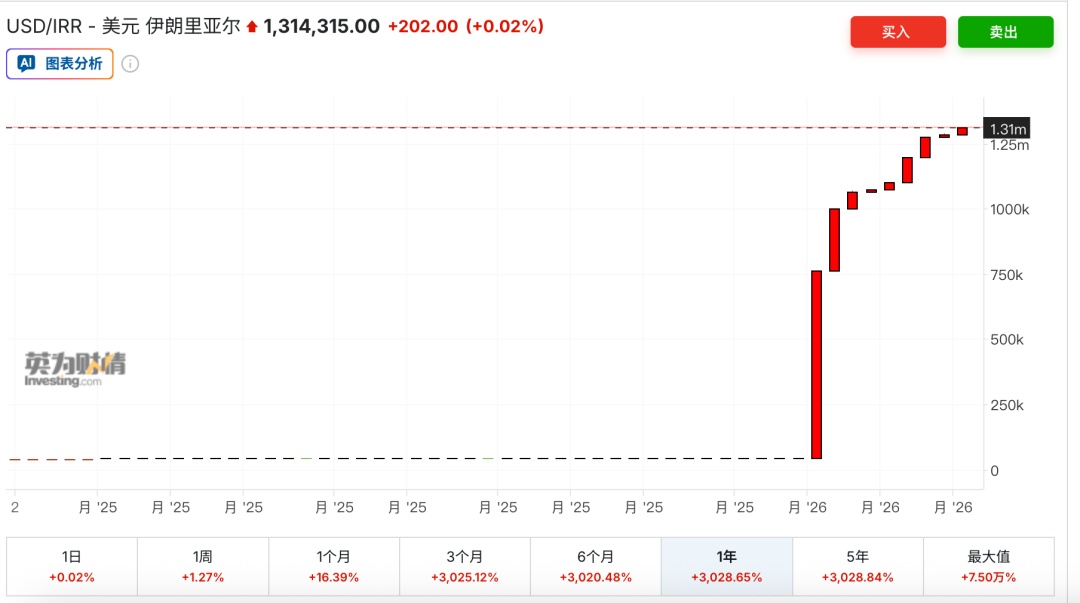Screen dimensions: 1080x603
Task: Click the AI 图表分析 button
Action: [x=60, y=63]
